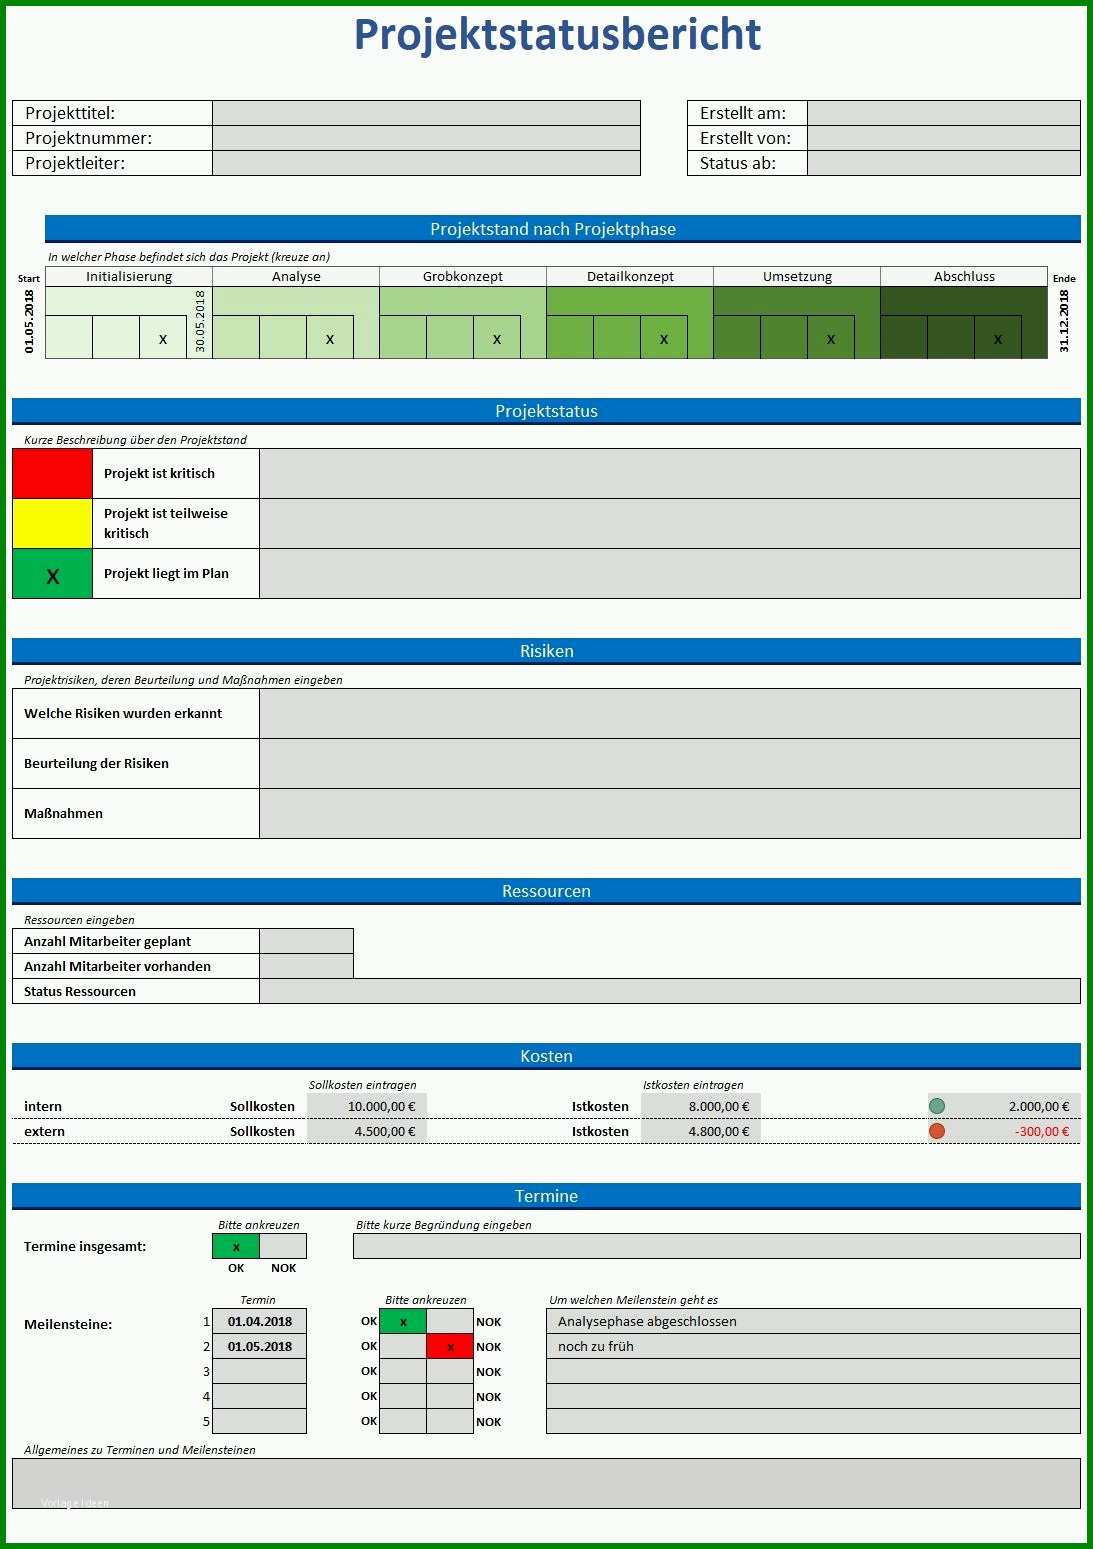The image size is (1093, 1549).
Task: Click the green status indicator for intern costs
Action: (937, 1106)
